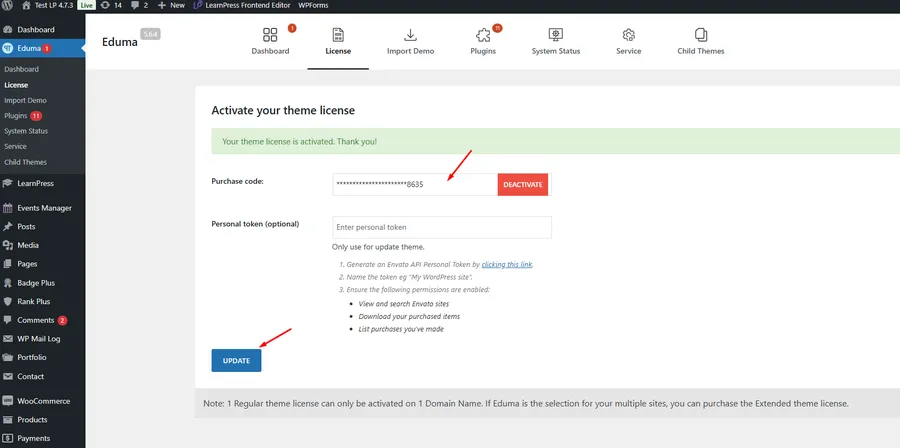
Task: Open the Dashboard tab with grid icon
Action: pyautogui.click(x=270, y=41)
